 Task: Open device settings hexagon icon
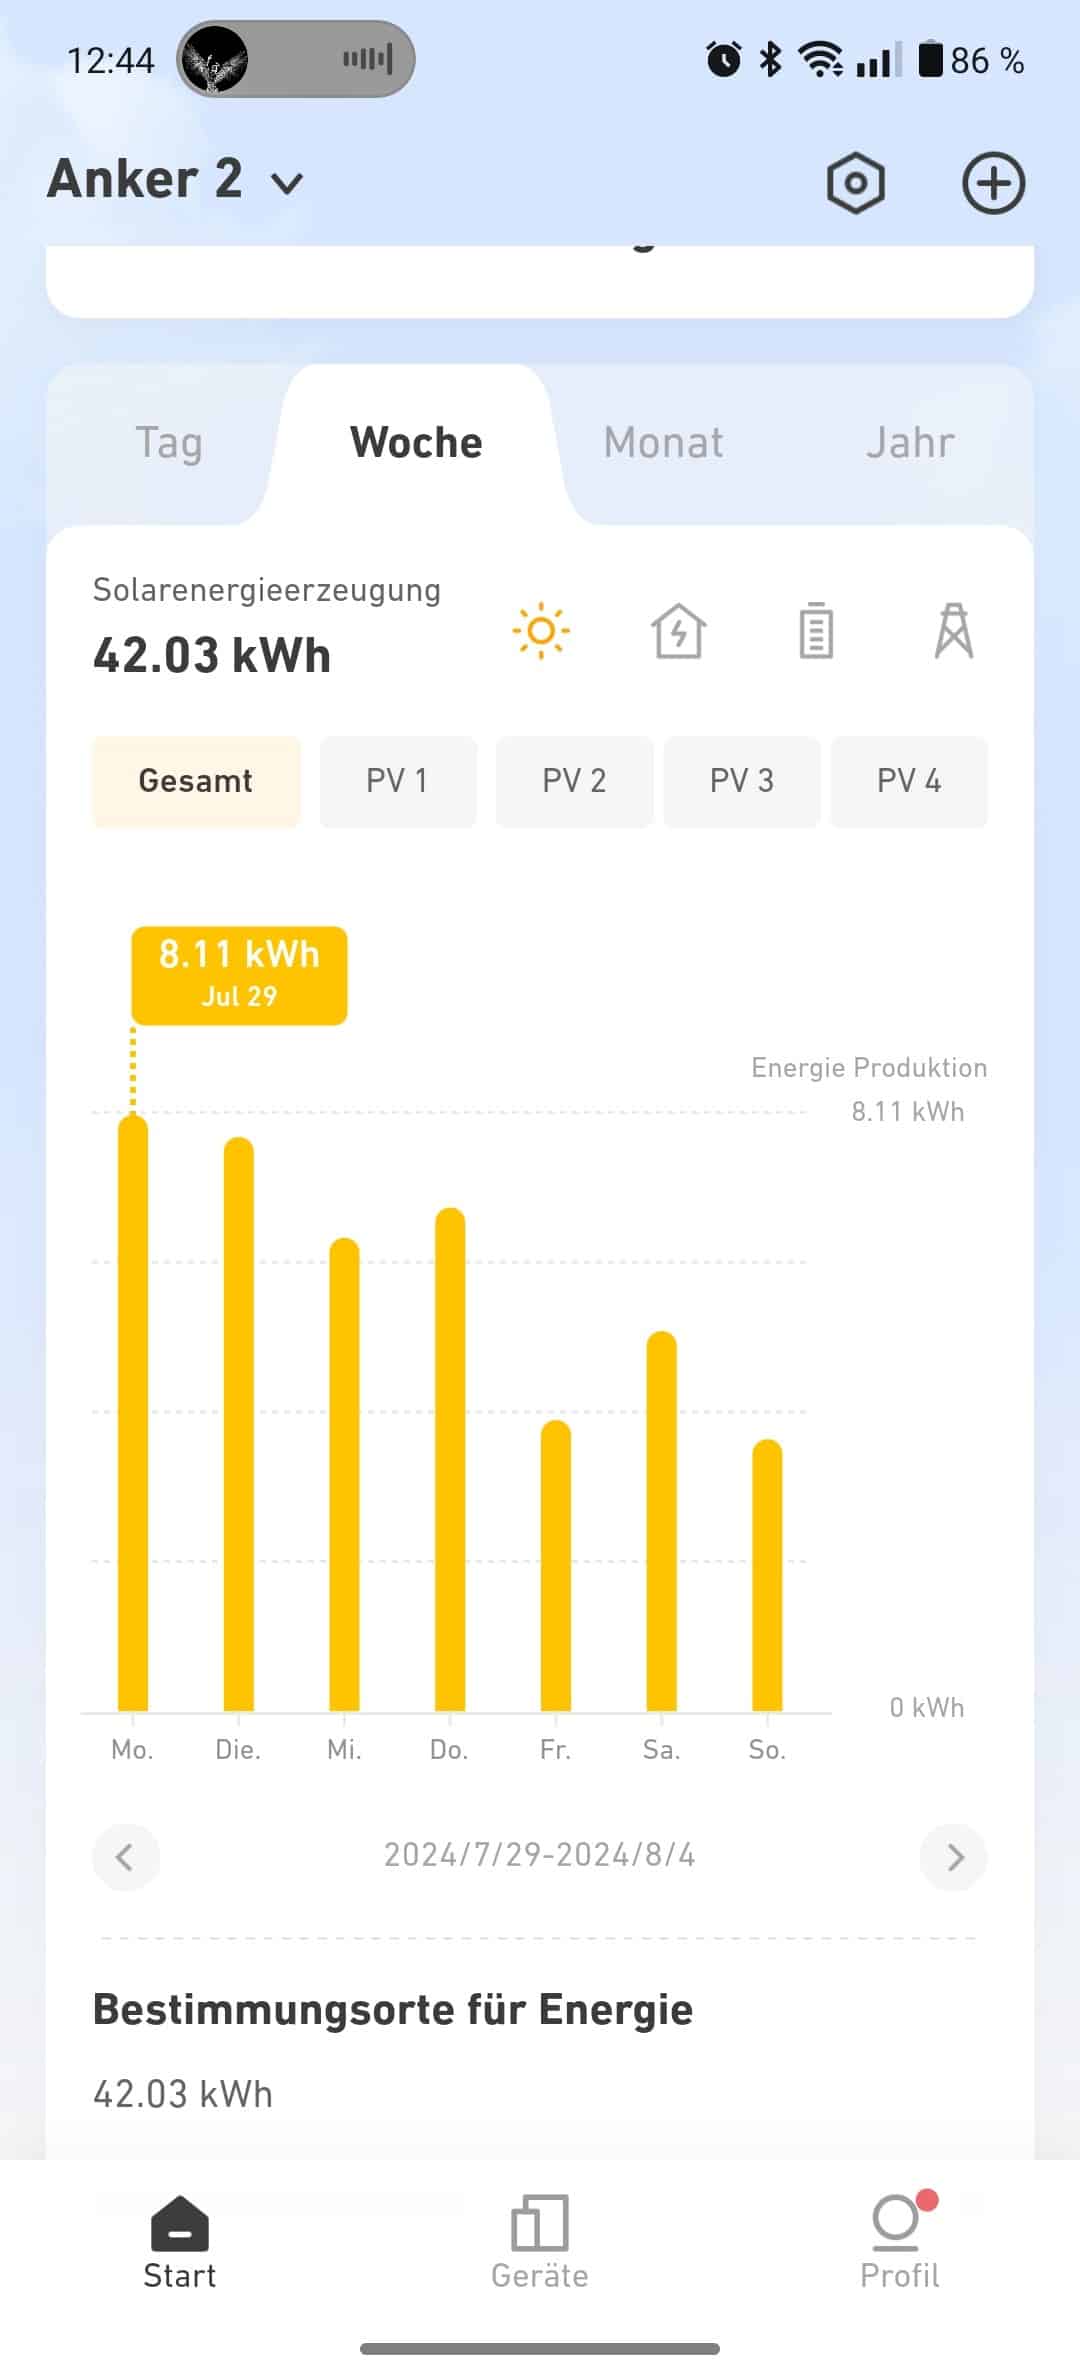[855, 183]
